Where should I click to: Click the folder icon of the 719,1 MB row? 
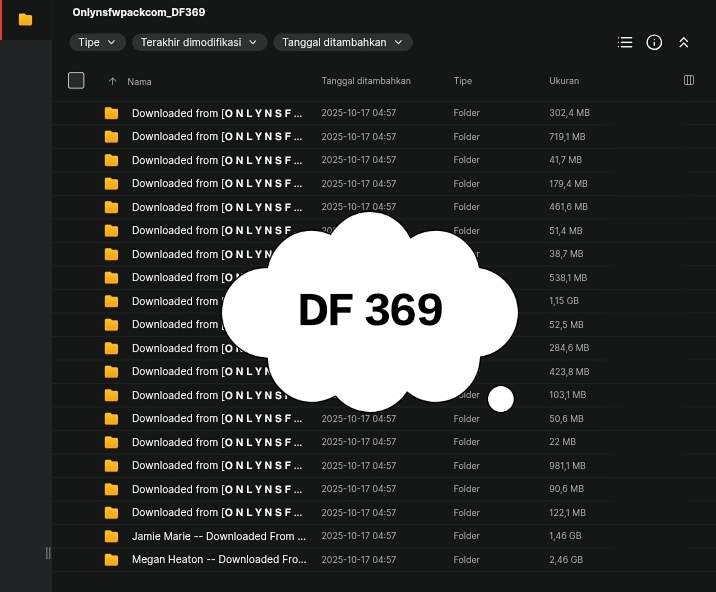pos(111,137)
